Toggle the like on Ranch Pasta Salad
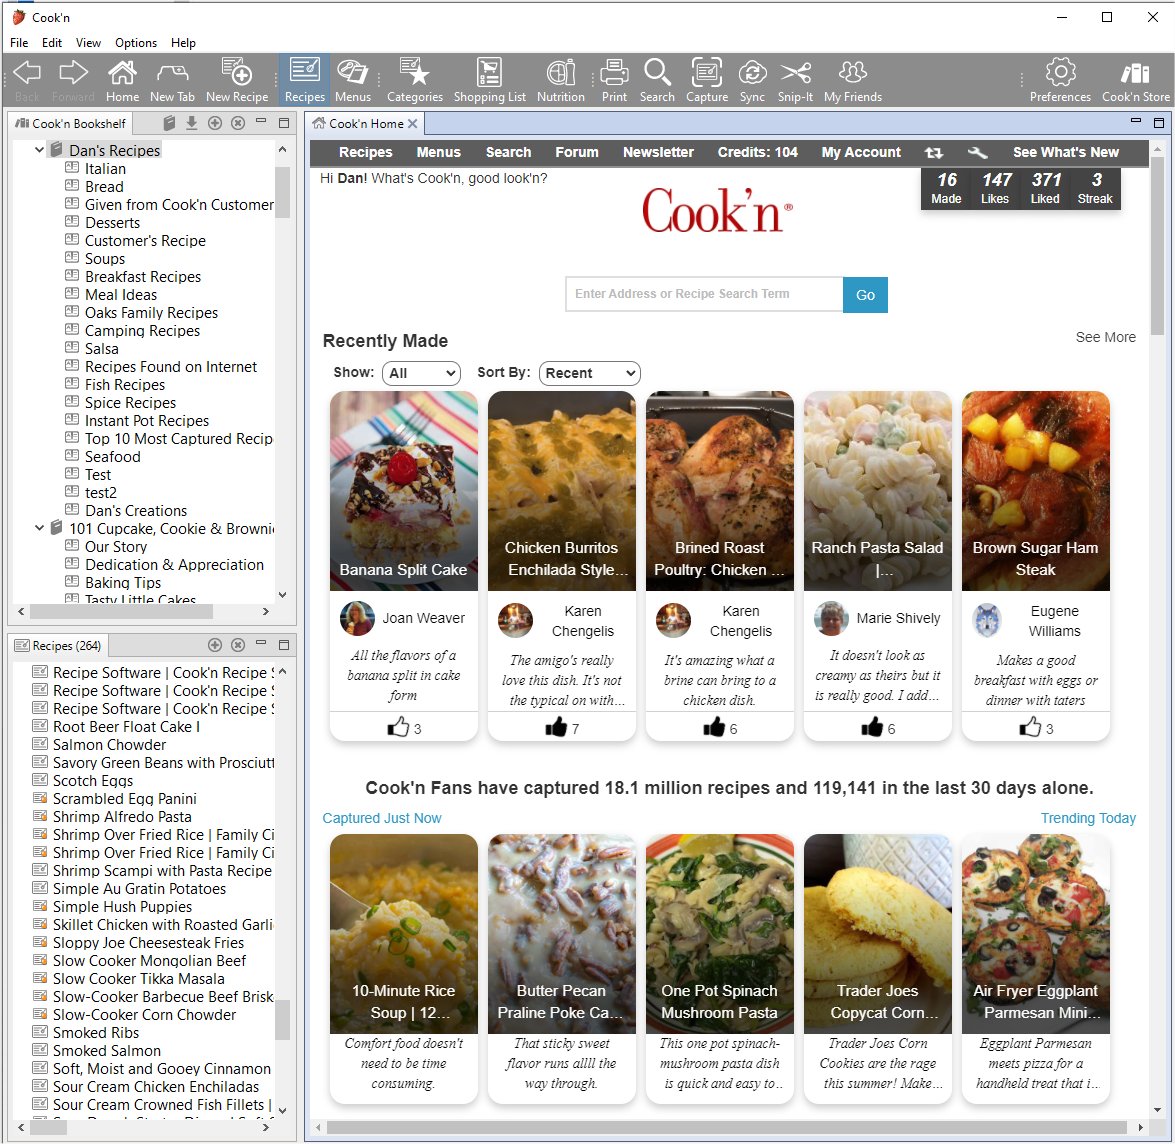1175x1144 pixels. point(872,727)
